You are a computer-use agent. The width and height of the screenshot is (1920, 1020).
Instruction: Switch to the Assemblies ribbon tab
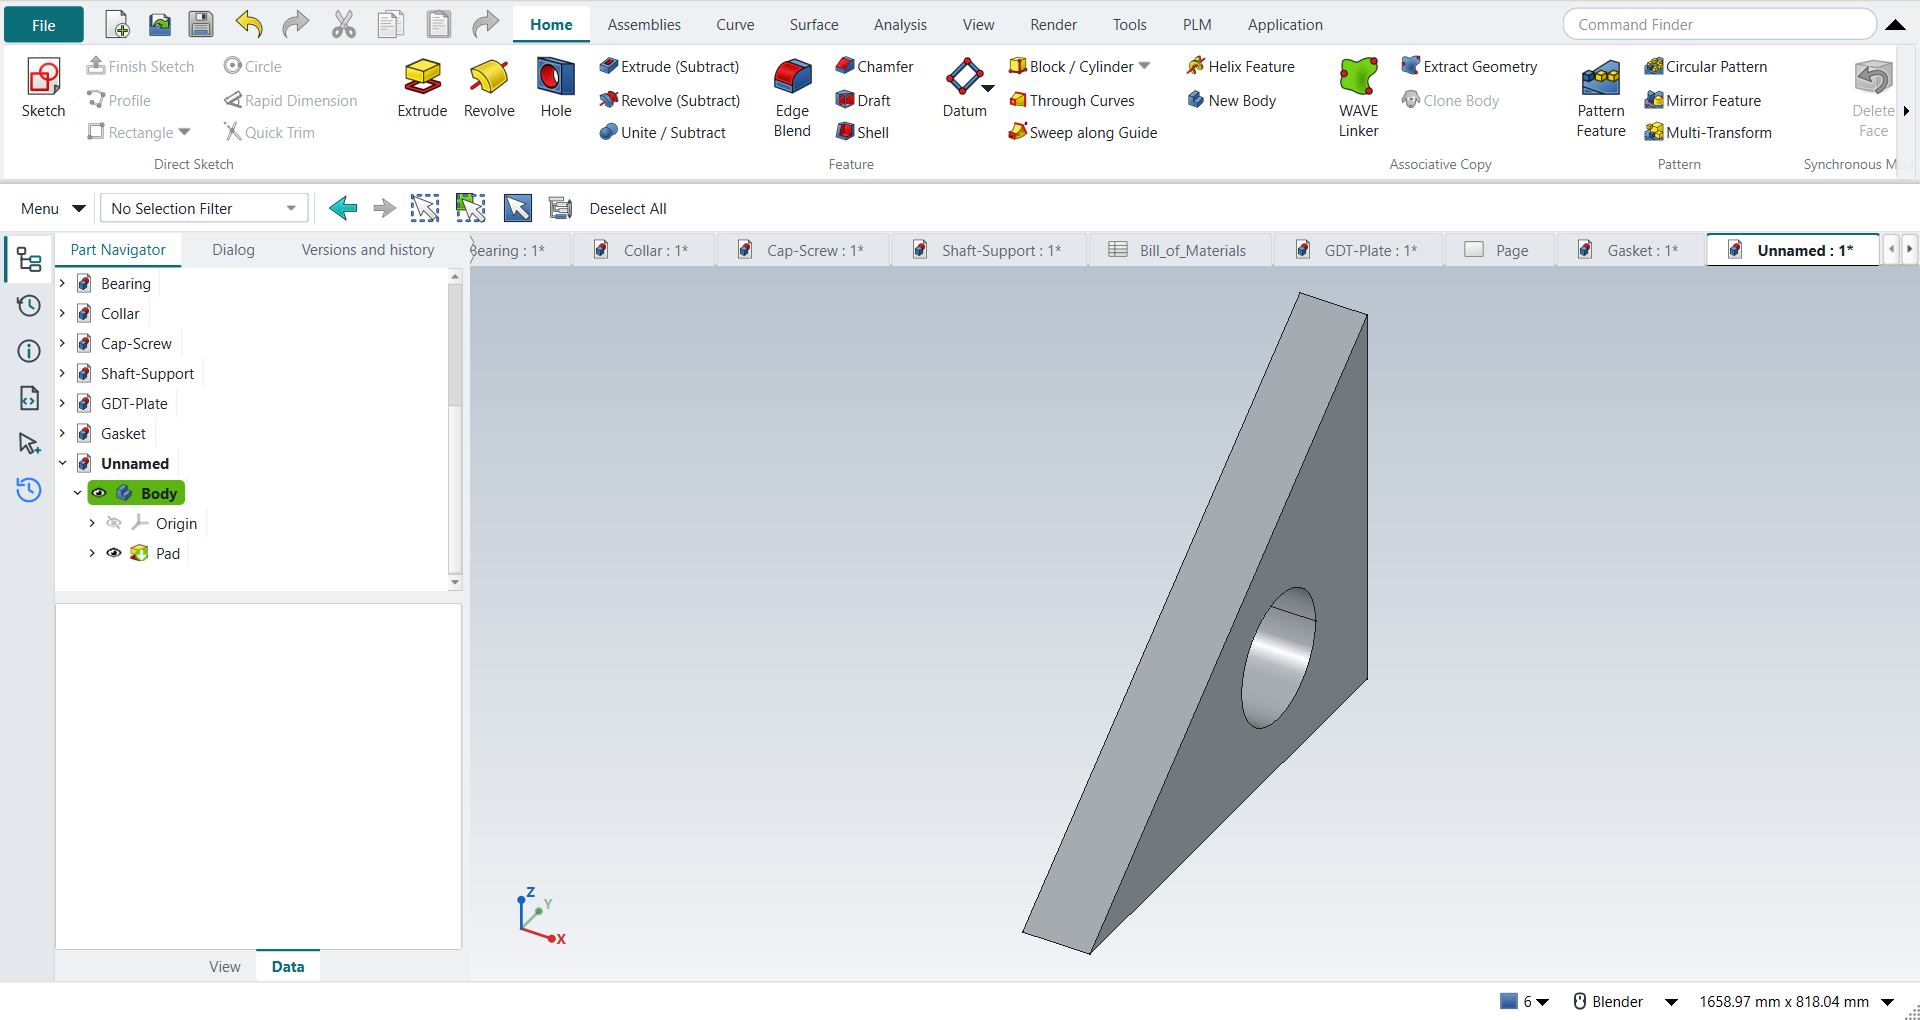point(644,25)
